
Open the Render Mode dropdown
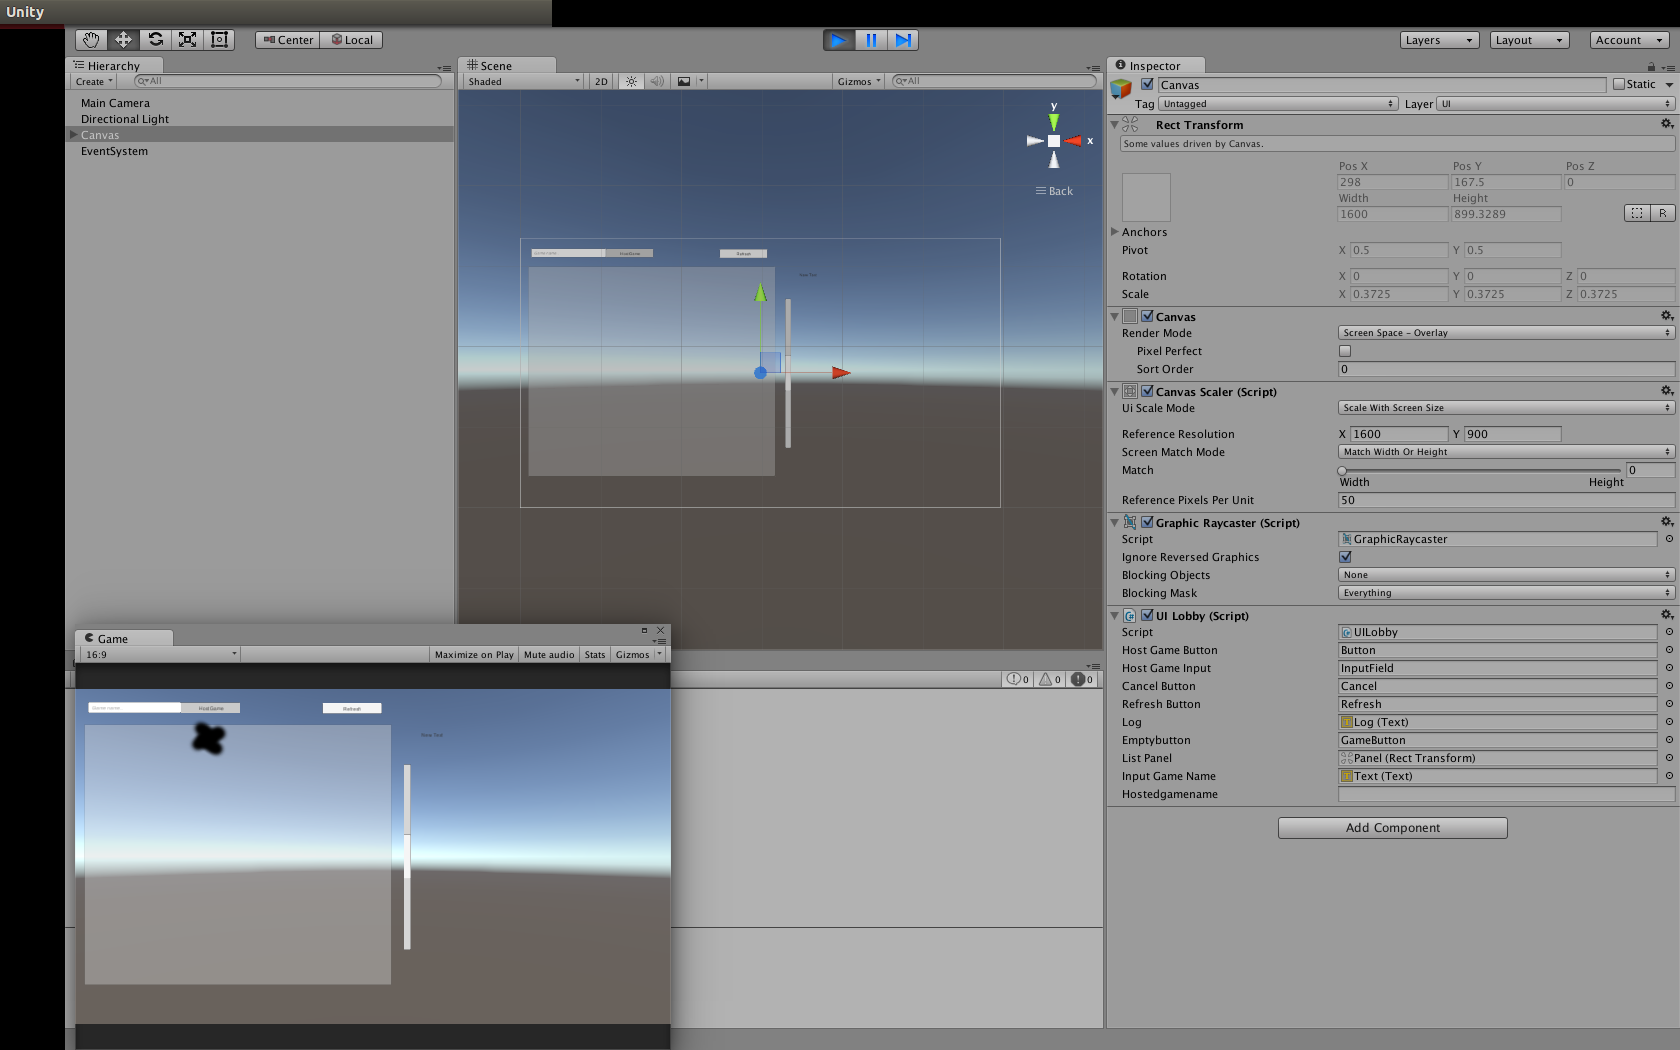(x=1506, y=333)
